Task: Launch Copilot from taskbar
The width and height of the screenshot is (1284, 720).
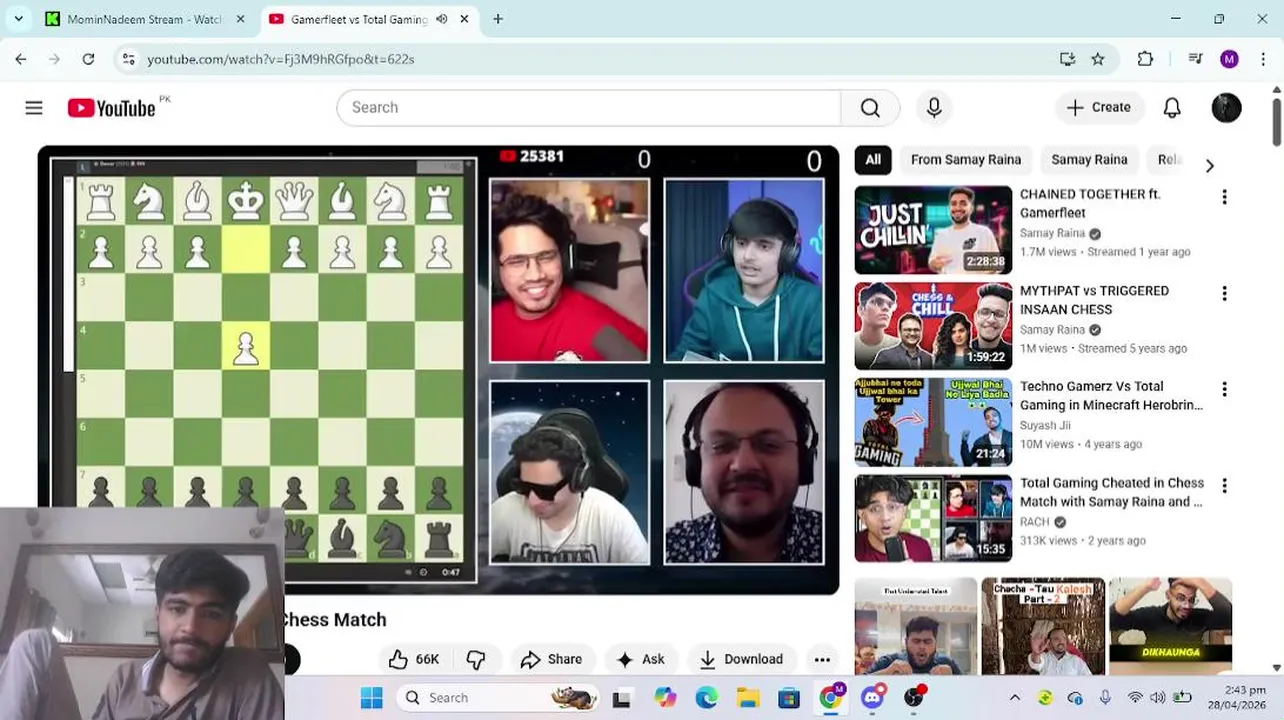Action: (665, 698)
